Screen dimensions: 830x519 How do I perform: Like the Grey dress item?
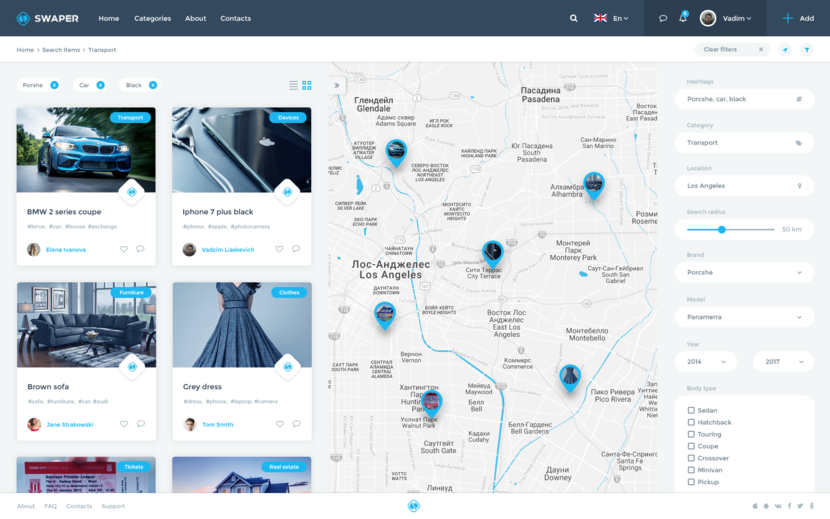pyautogui.click(x=279, y=424)
